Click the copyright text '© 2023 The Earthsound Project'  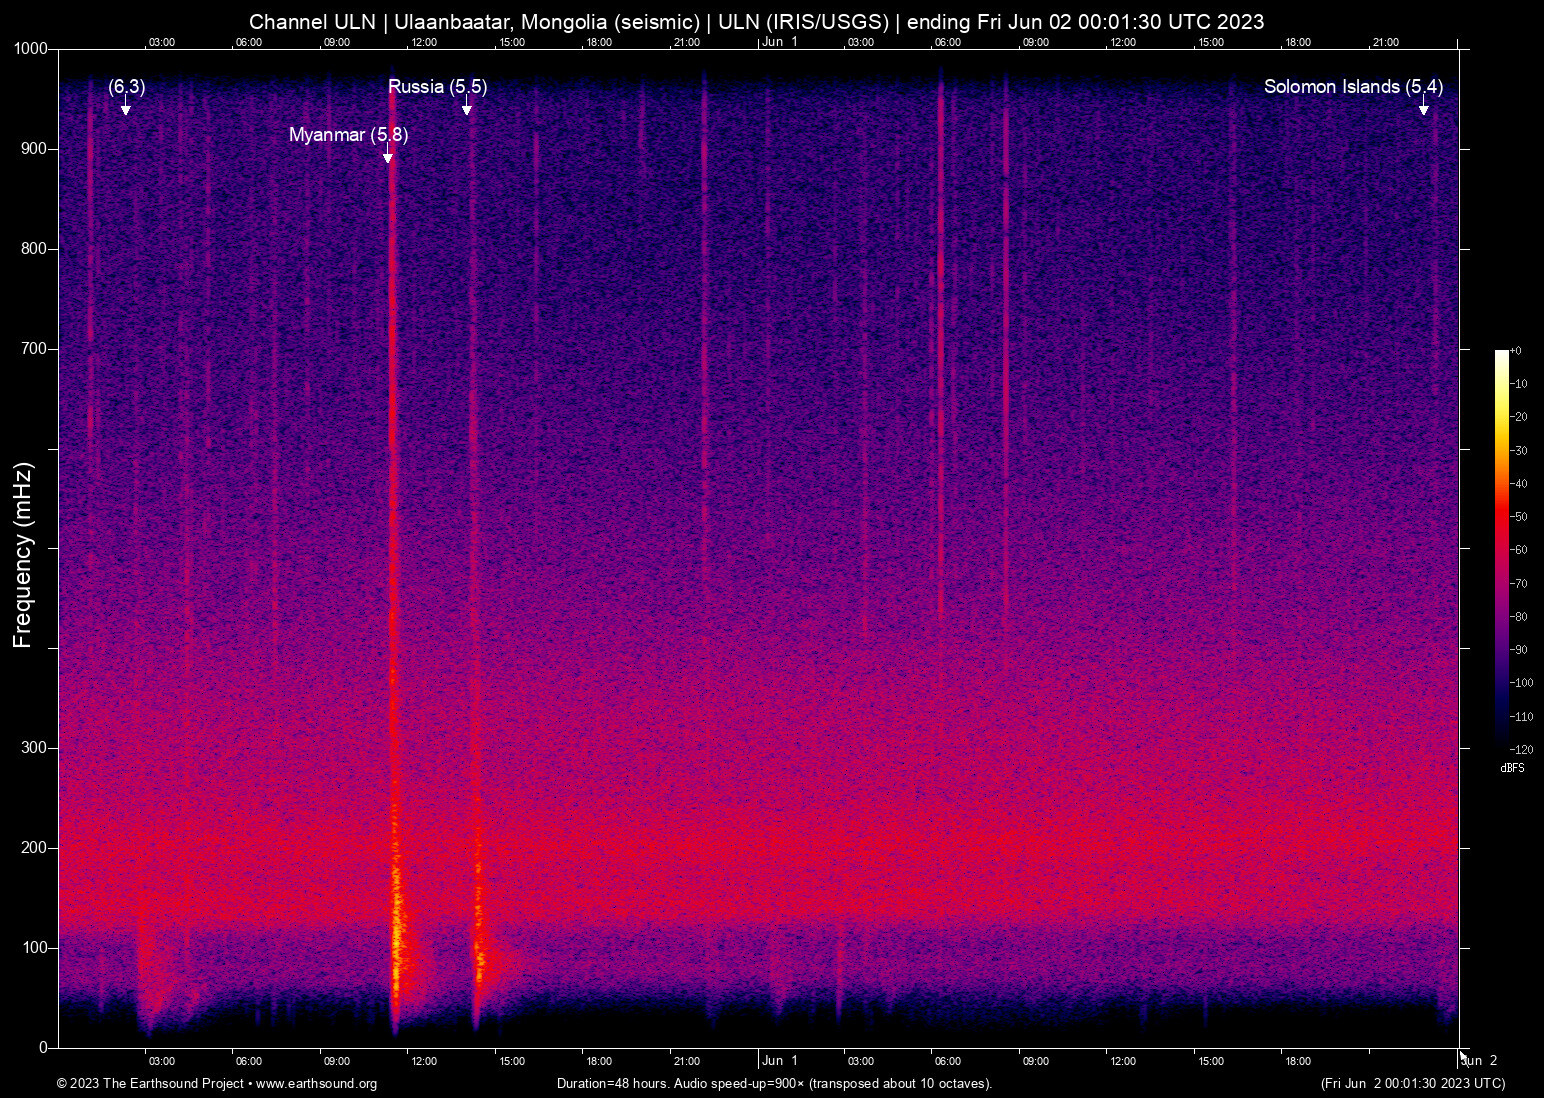[150, 1083]
